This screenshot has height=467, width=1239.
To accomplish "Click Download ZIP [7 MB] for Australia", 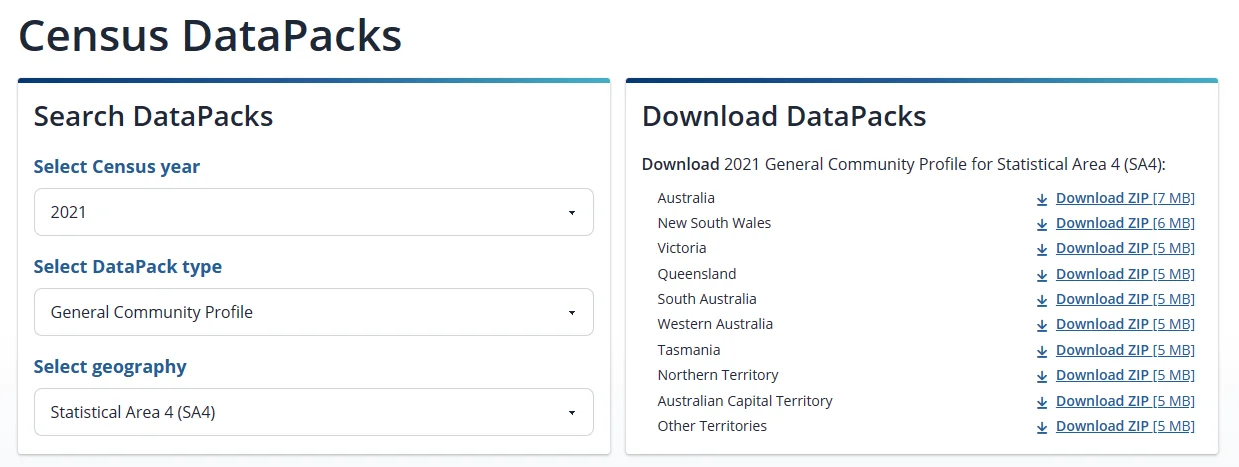I will (x=1124, y=198).
